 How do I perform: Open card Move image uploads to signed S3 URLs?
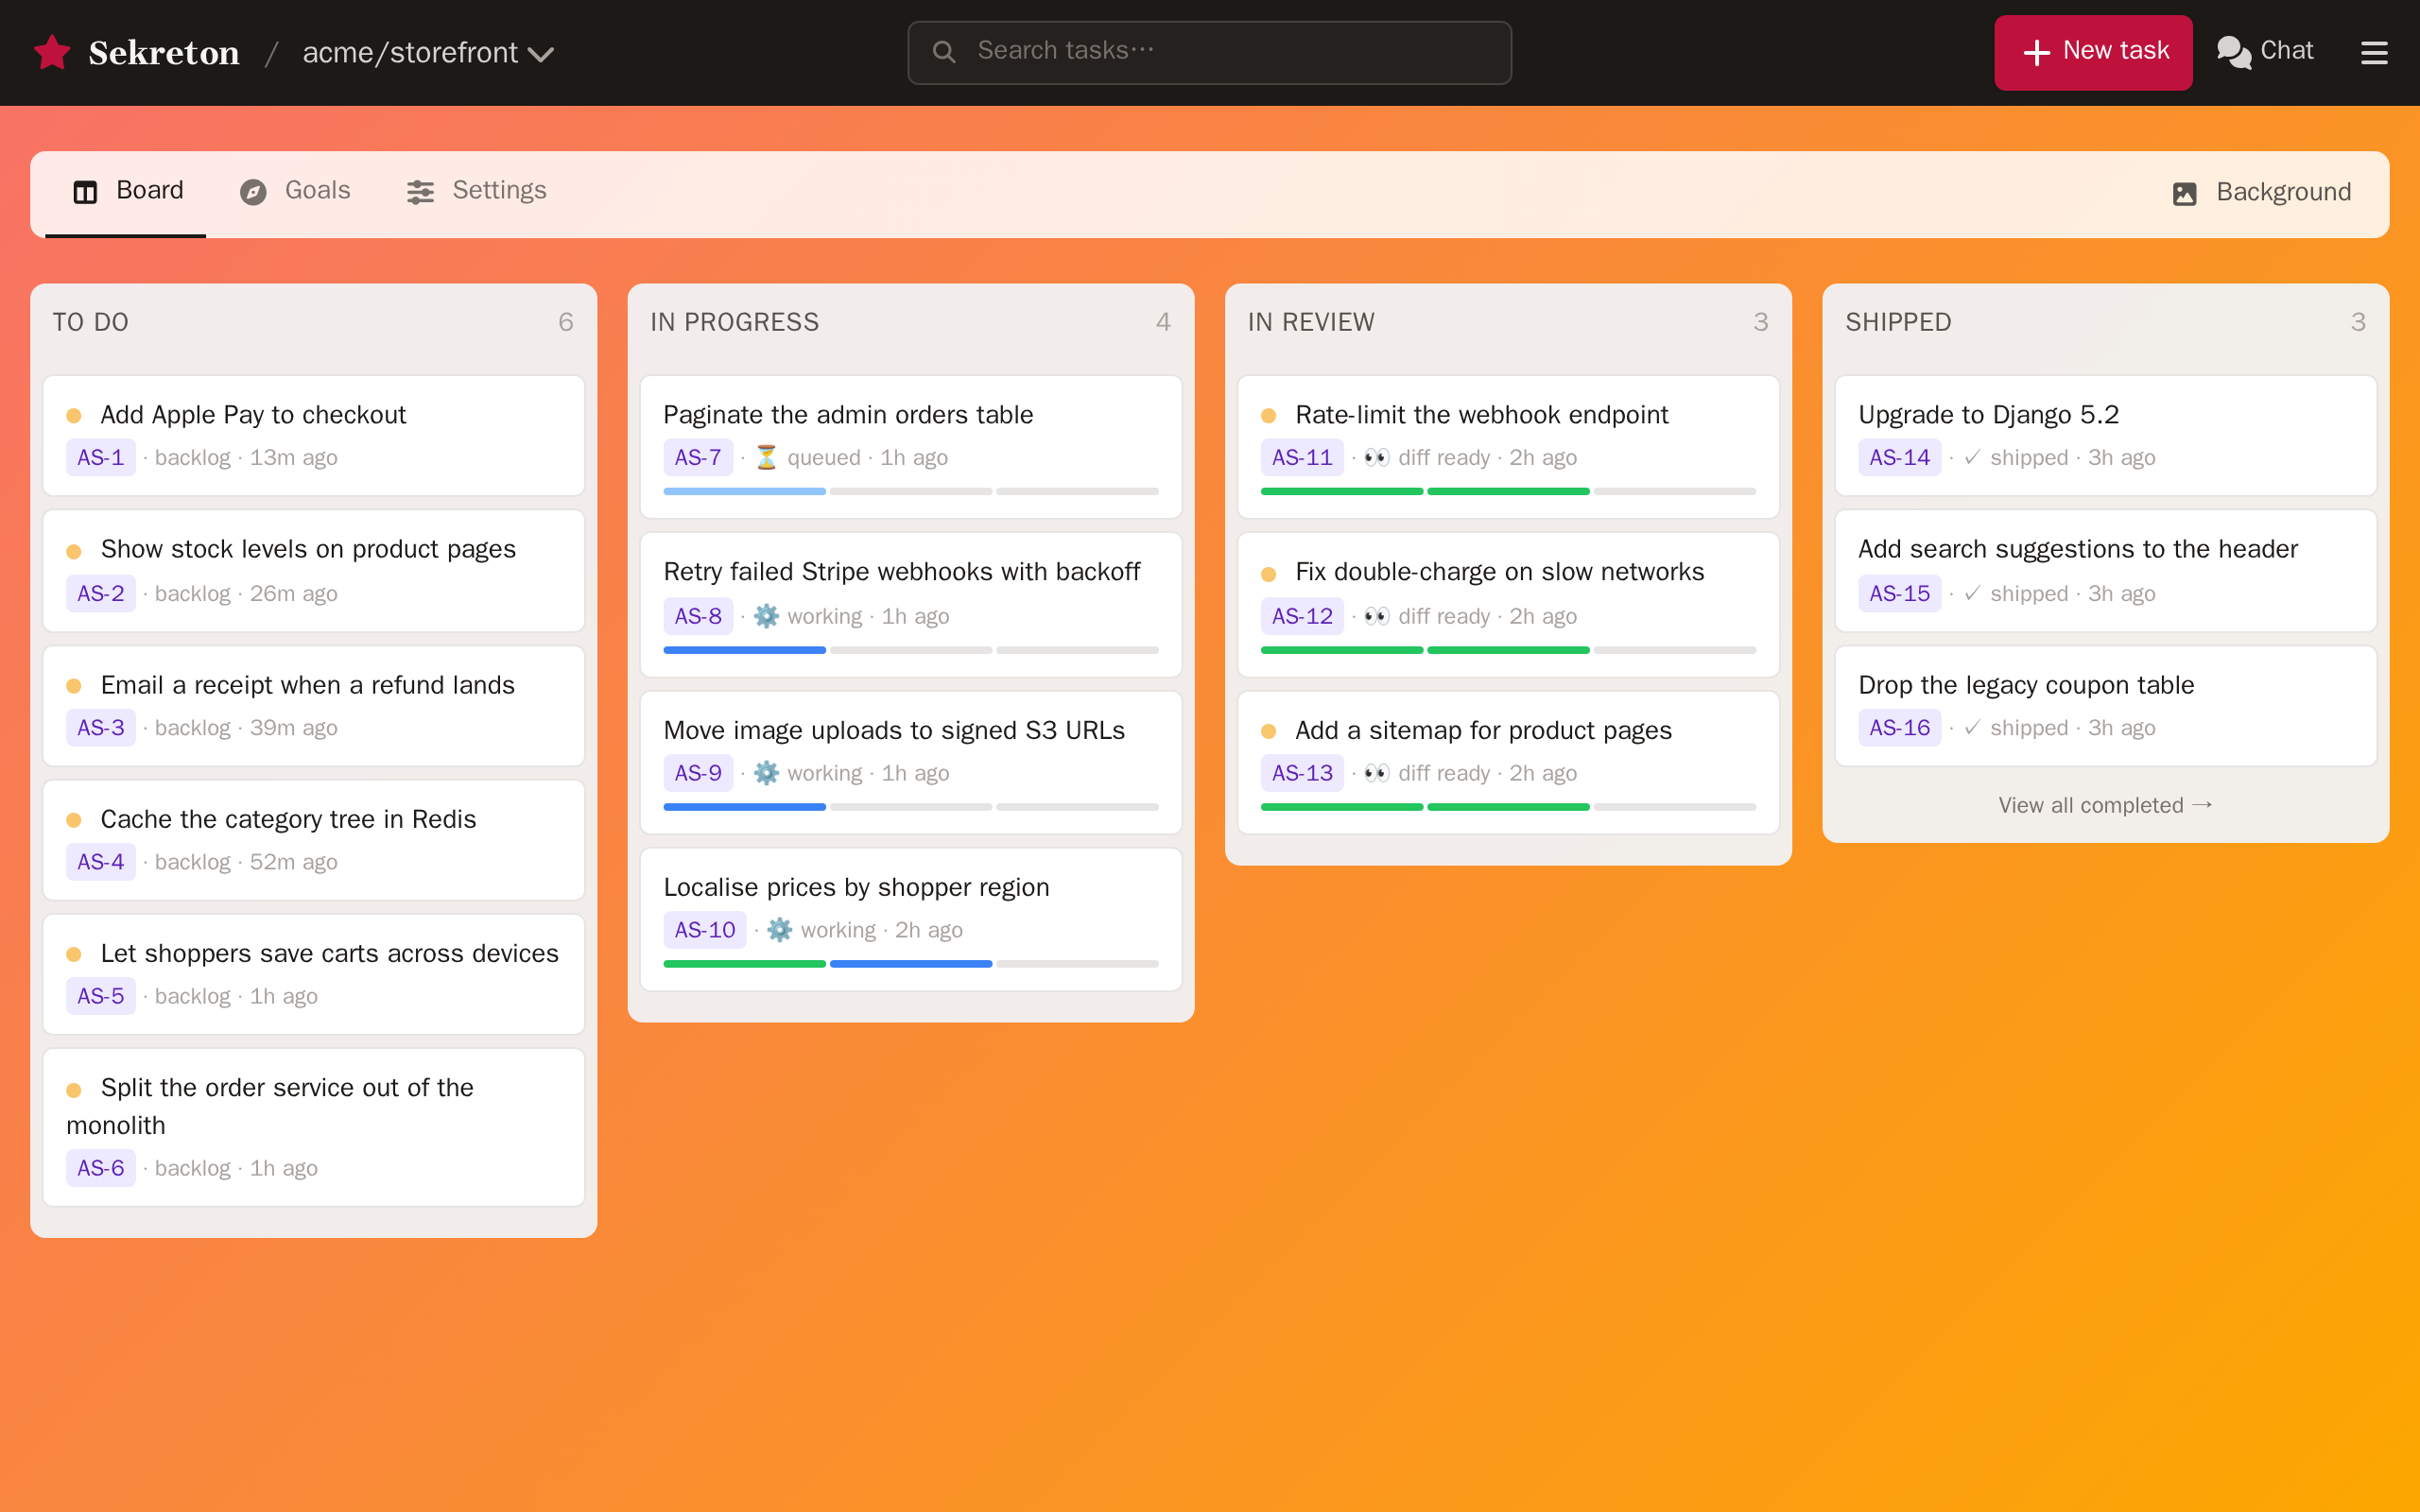click(911, 763)
